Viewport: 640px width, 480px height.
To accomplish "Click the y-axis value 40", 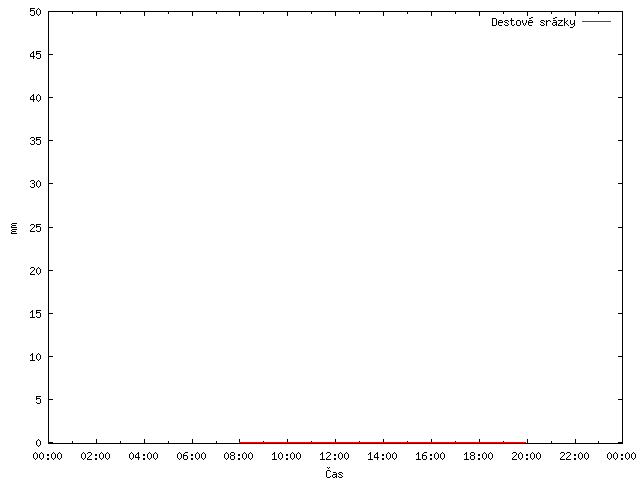I will tap(36, 98).
